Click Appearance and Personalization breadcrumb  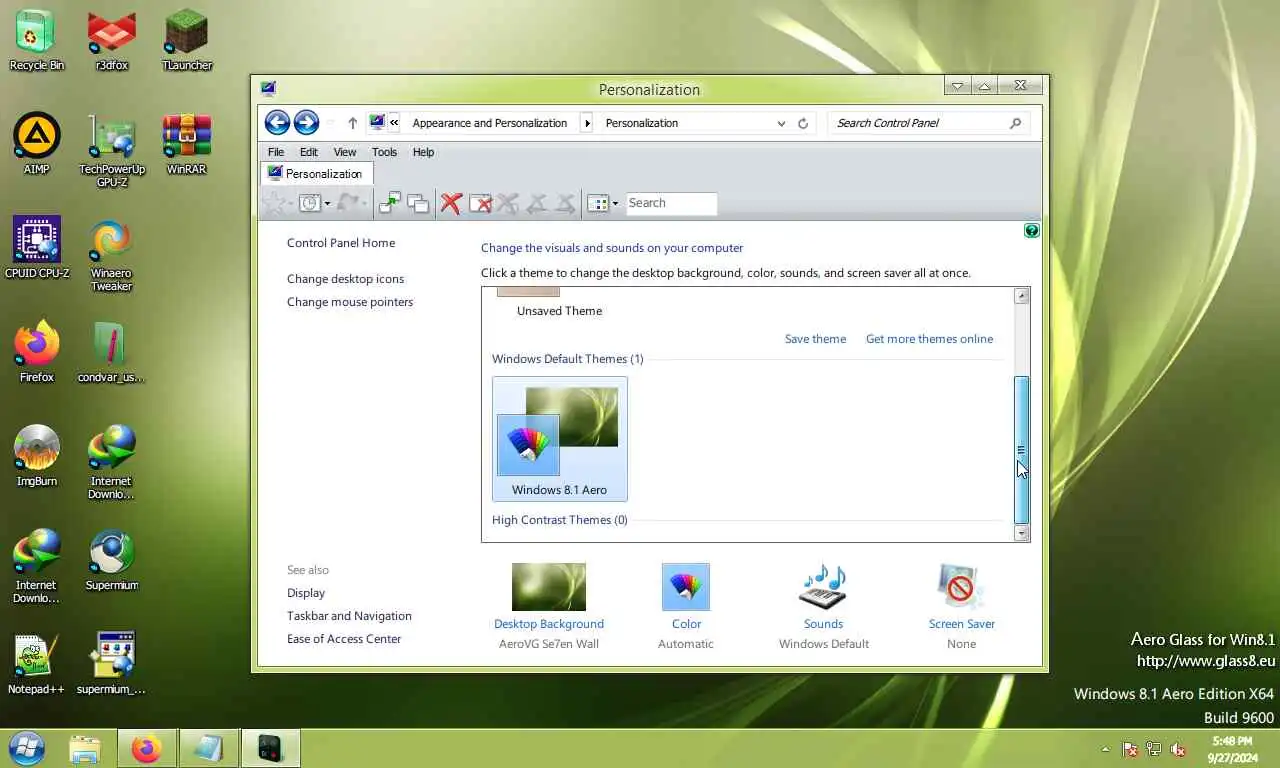click(x=490, y=123)
